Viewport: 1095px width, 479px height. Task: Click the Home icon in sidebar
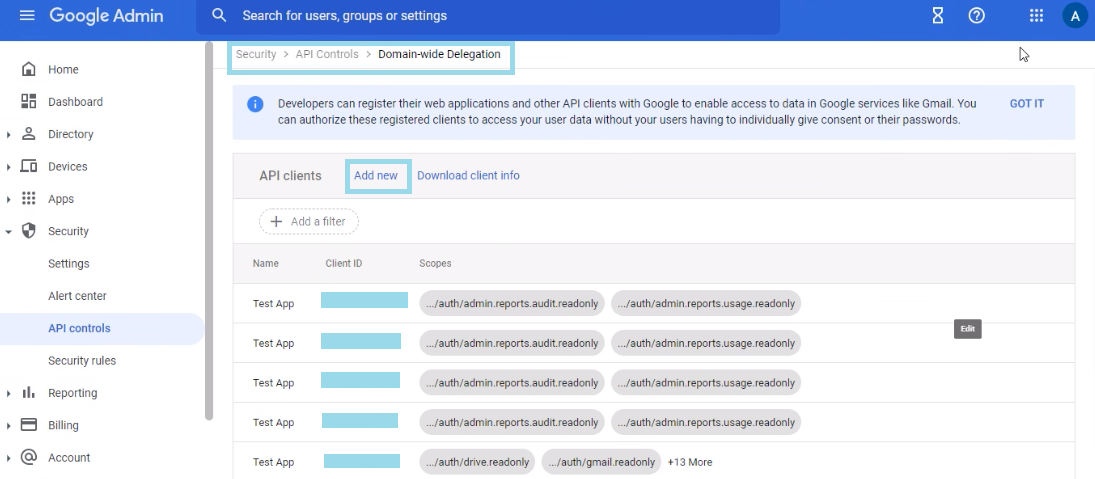29,70
